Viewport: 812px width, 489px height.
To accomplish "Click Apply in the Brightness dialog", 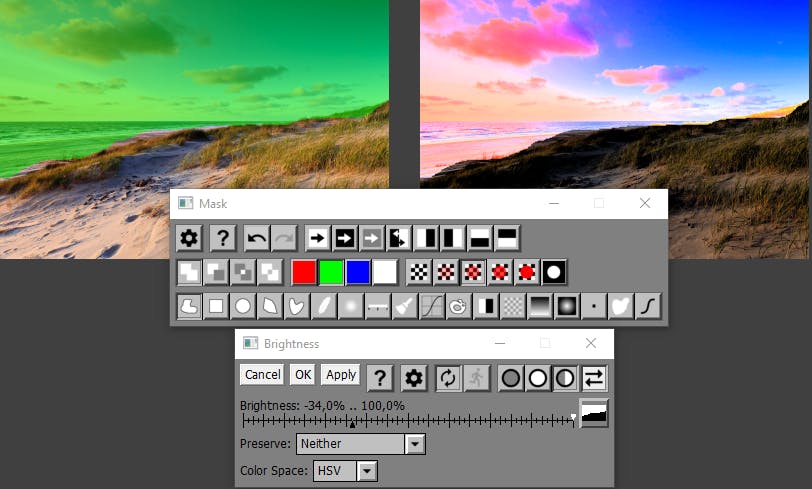I will (x=341, y=375).
